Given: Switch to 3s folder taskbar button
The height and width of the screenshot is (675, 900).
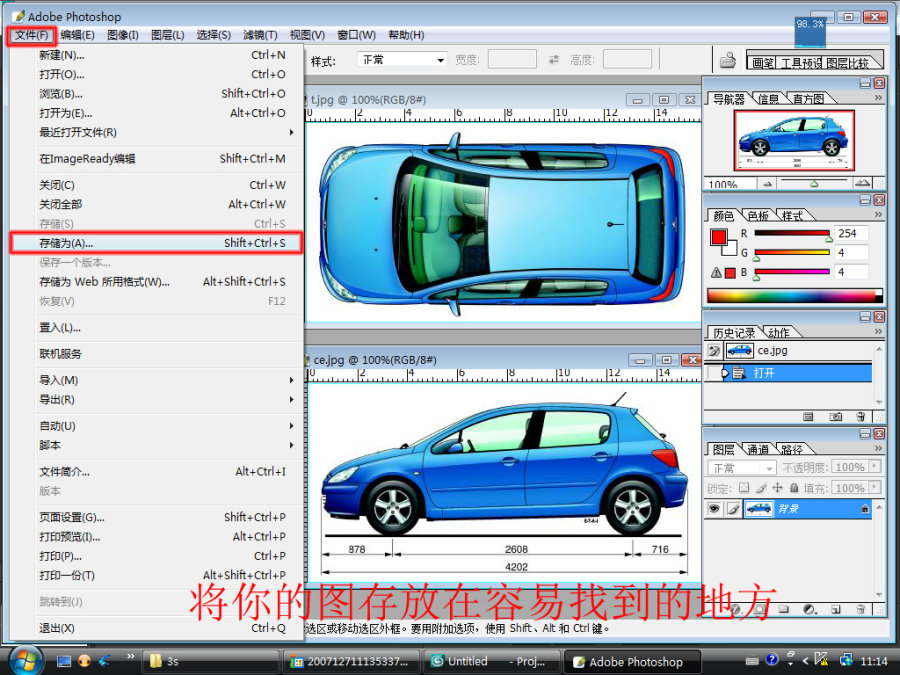Looking at the screenshot, I should (x=210, y=662).
